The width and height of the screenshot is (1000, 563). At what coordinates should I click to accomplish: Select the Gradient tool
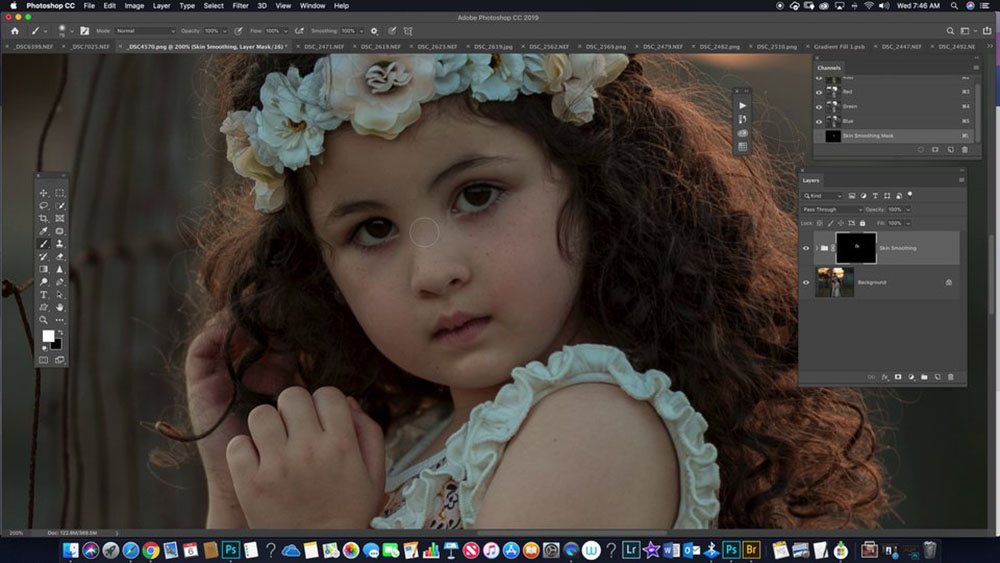tap(43, 269)
